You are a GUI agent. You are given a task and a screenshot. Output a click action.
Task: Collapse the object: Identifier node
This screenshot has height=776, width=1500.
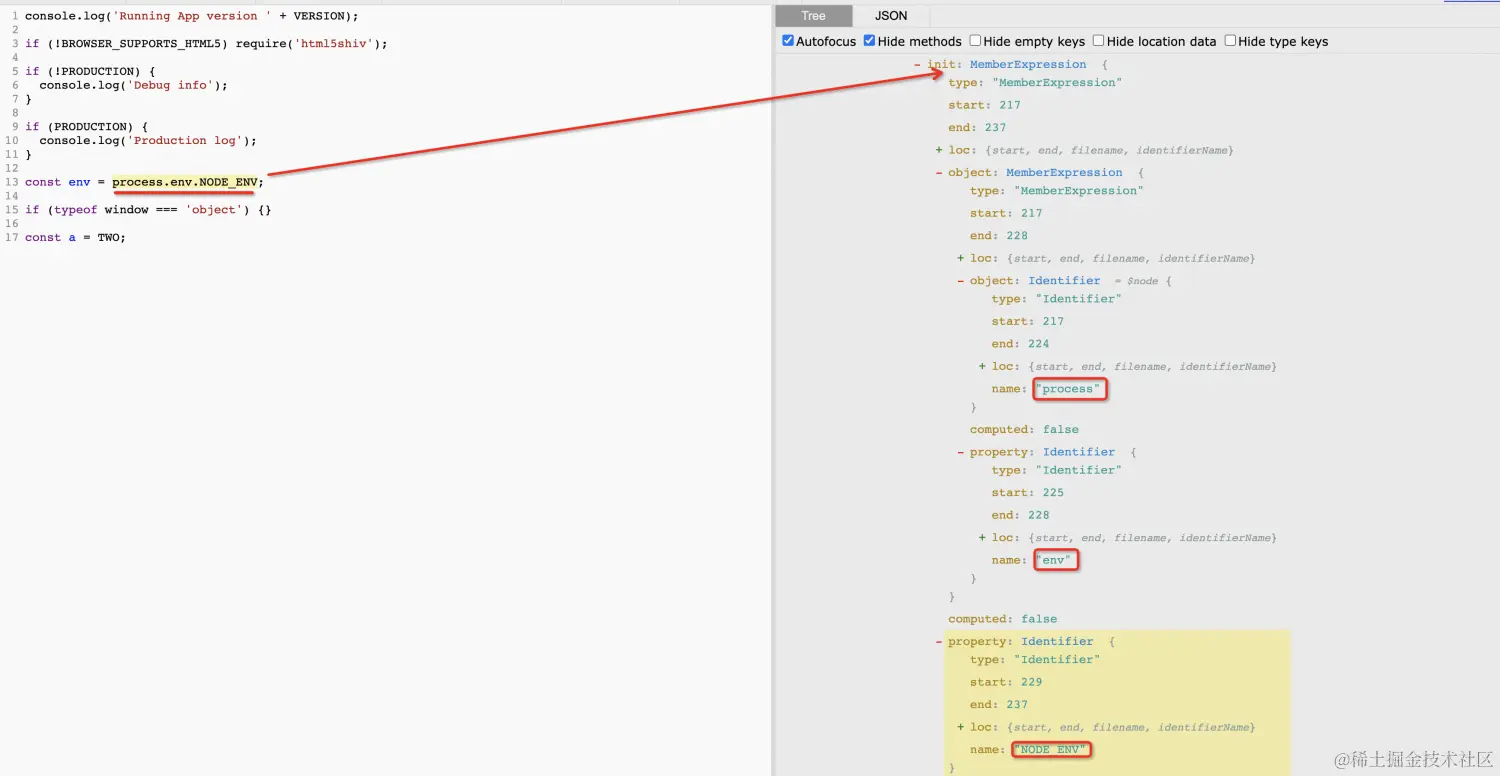point(961,281)
